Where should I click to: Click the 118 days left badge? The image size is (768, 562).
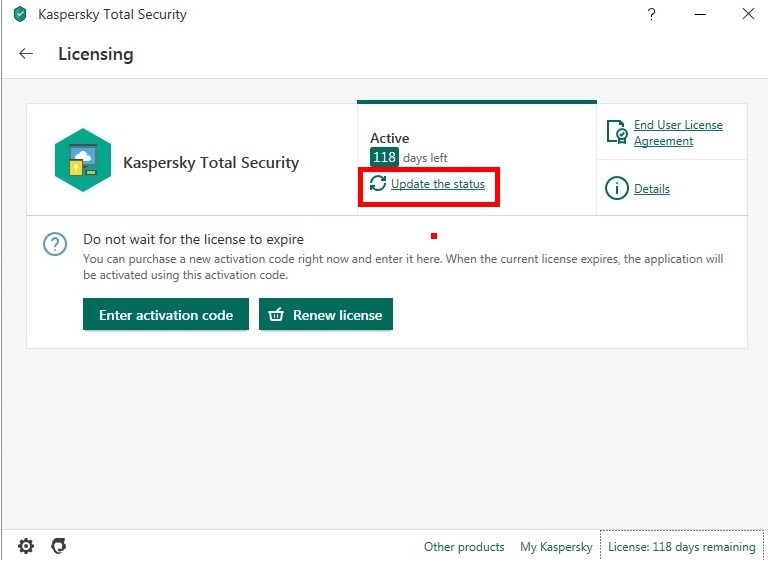[x=384, y=158]
